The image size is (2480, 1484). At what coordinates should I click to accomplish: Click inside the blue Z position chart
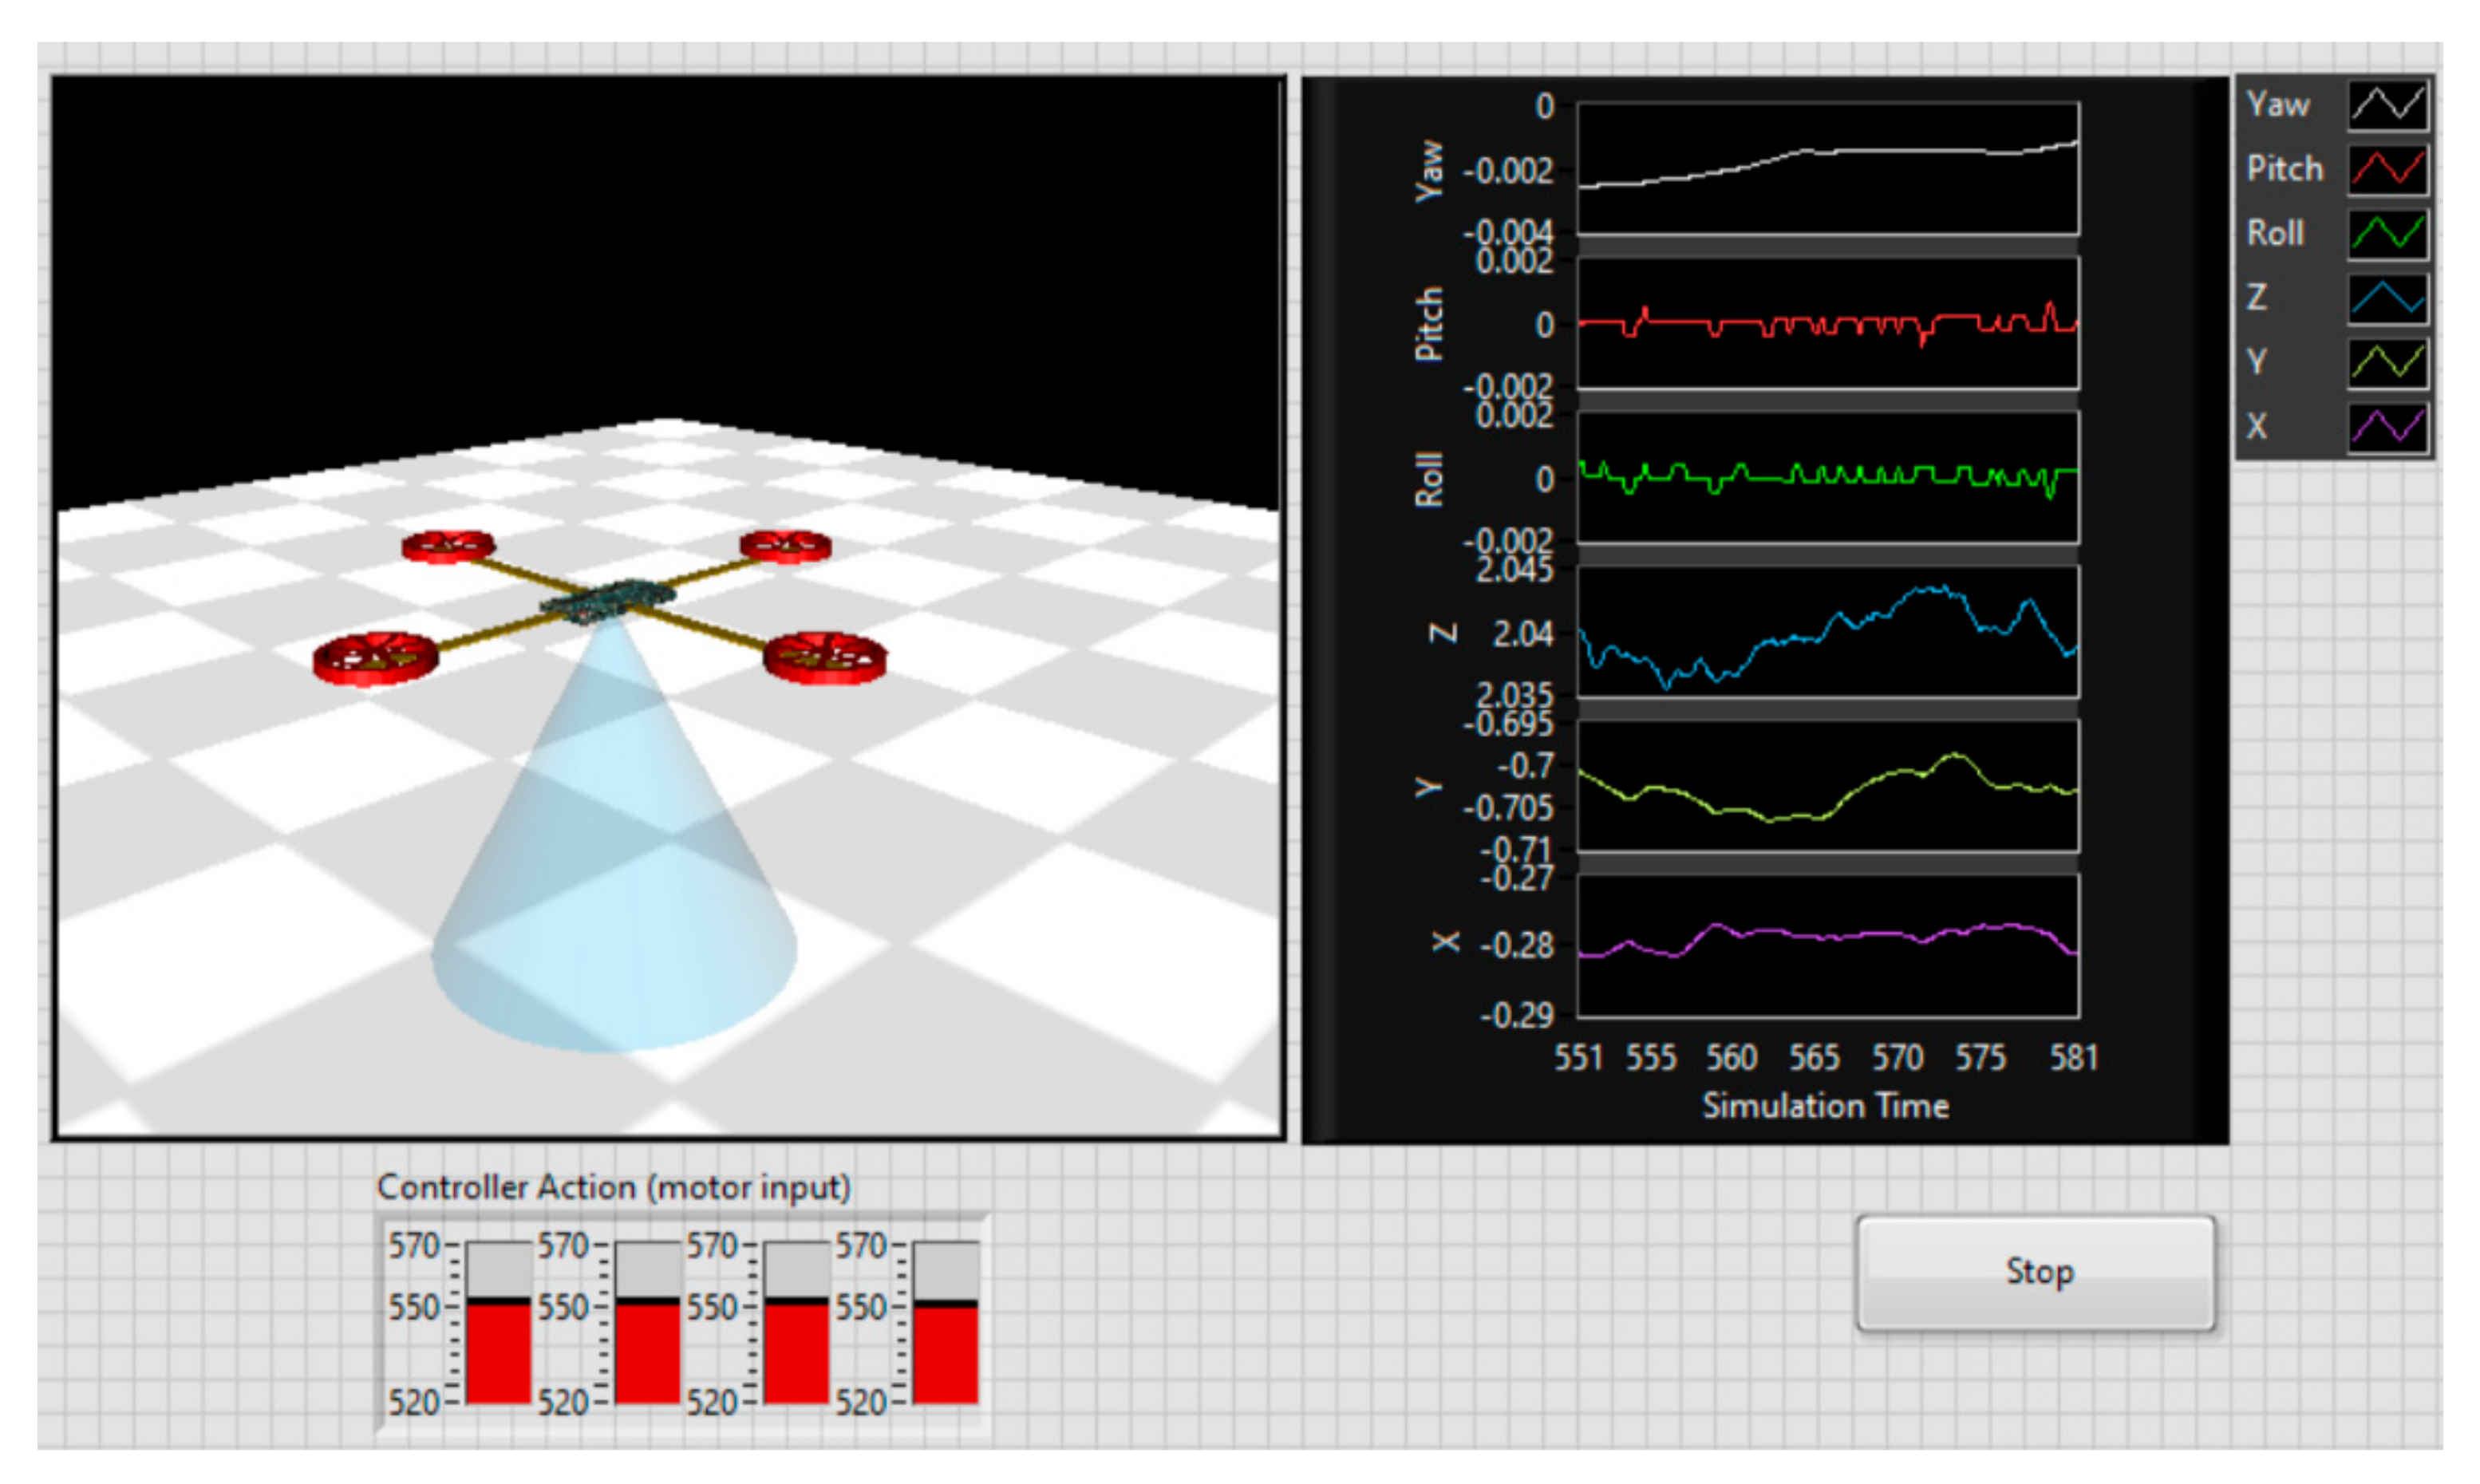click(1827, 632)
